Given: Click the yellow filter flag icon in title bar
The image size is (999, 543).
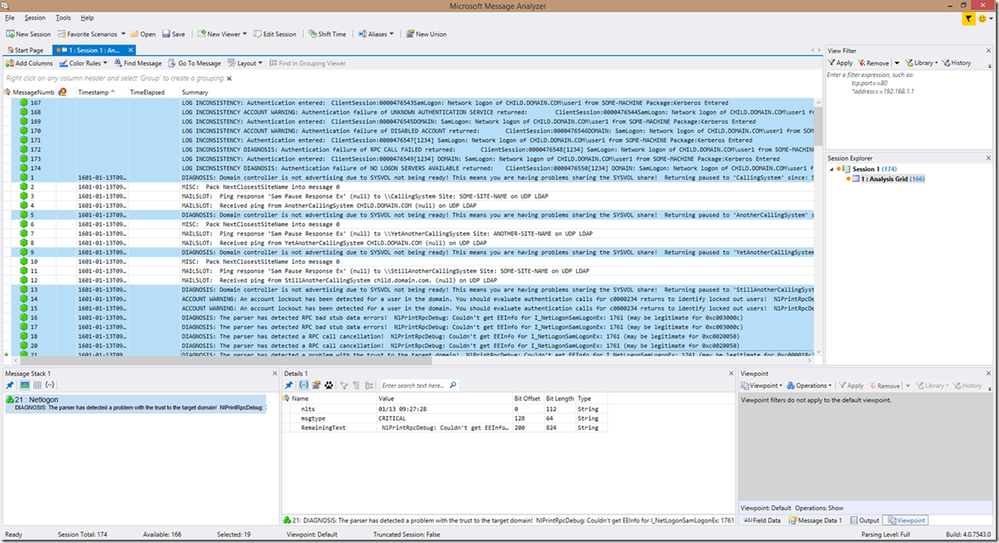Looking at the screenshot, I should click(x=968, y=19).
